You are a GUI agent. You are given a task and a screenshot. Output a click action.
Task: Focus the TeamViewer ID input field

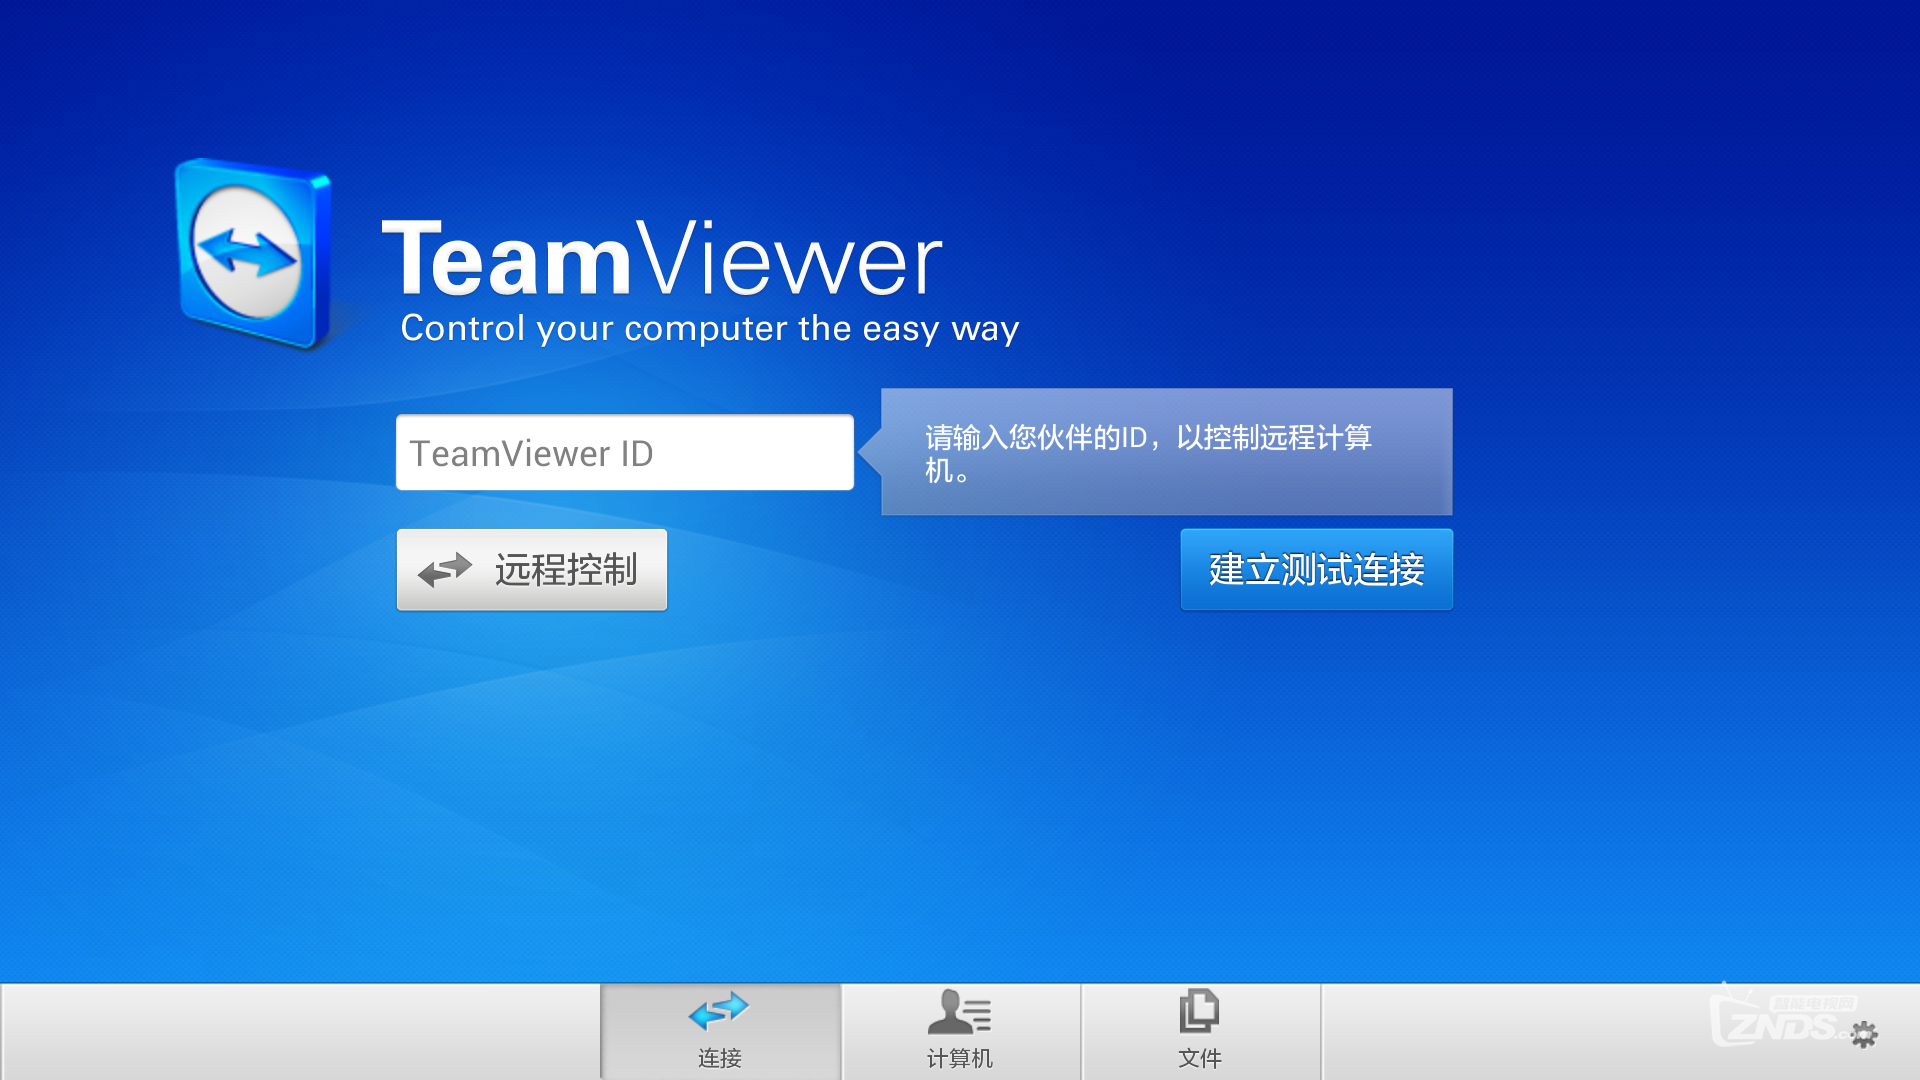coord(625,453)
